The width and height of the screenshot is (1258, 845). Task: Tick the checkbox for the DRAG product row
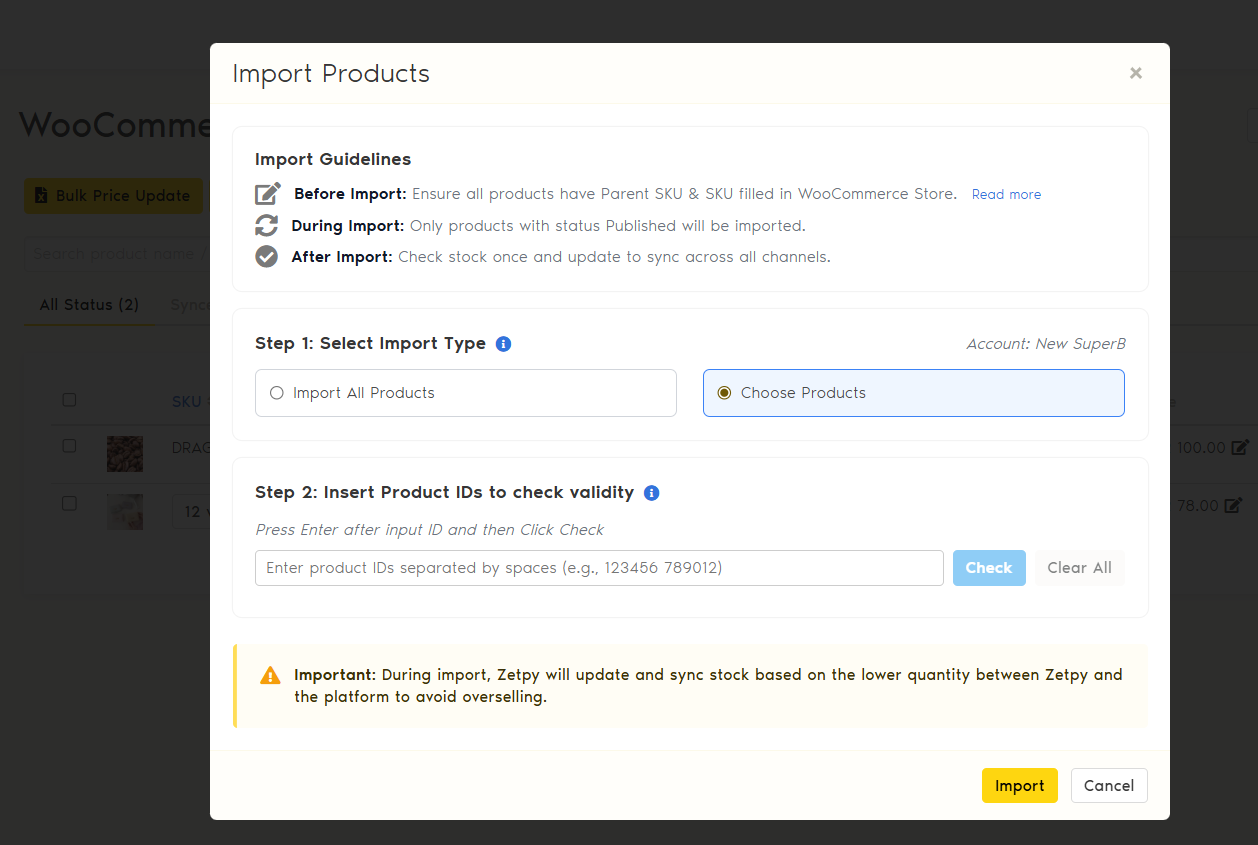tap(69, 446)
